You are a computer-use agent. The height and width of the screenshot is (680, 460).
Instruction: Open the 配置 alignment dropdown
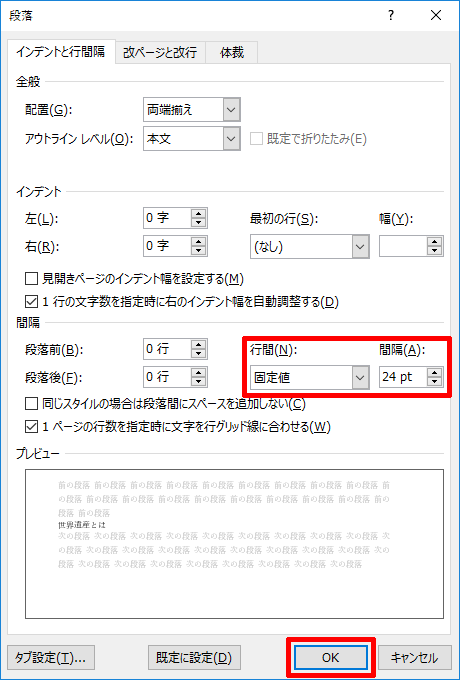pos(232,110)
